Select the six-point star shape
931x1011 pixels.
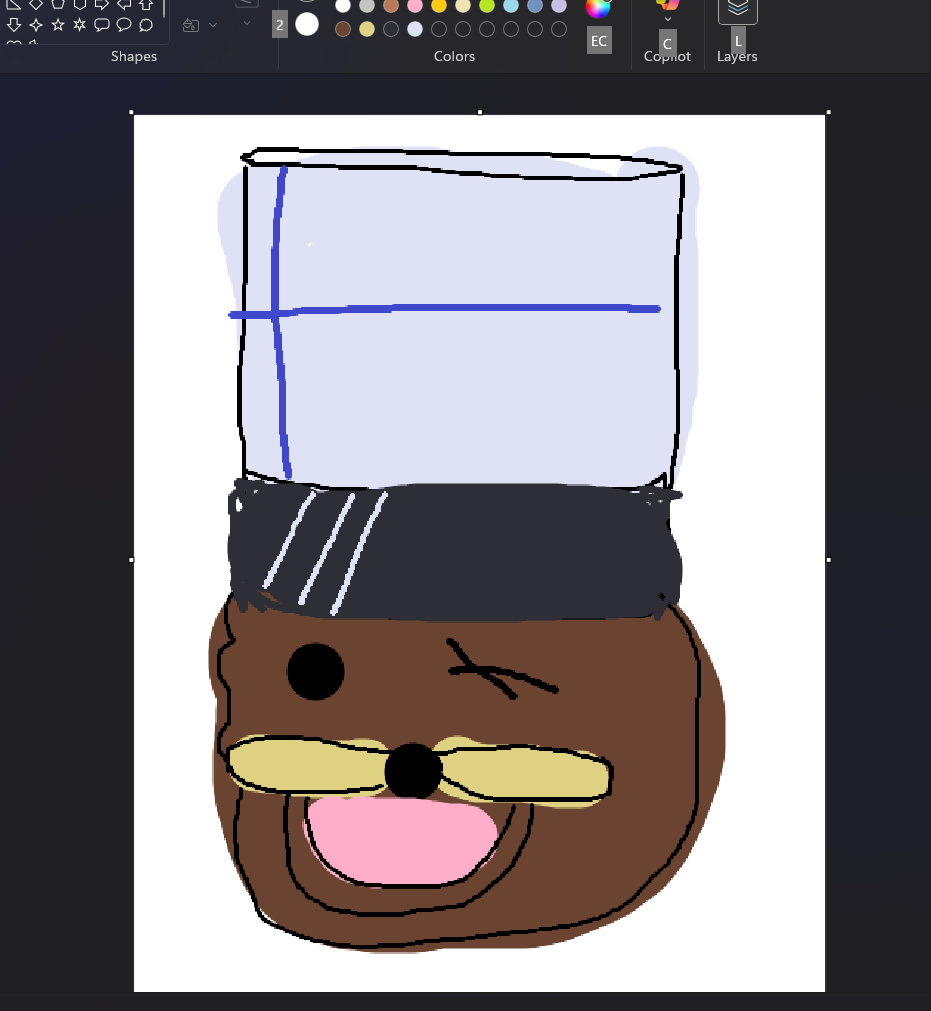[x=80, y=25]
